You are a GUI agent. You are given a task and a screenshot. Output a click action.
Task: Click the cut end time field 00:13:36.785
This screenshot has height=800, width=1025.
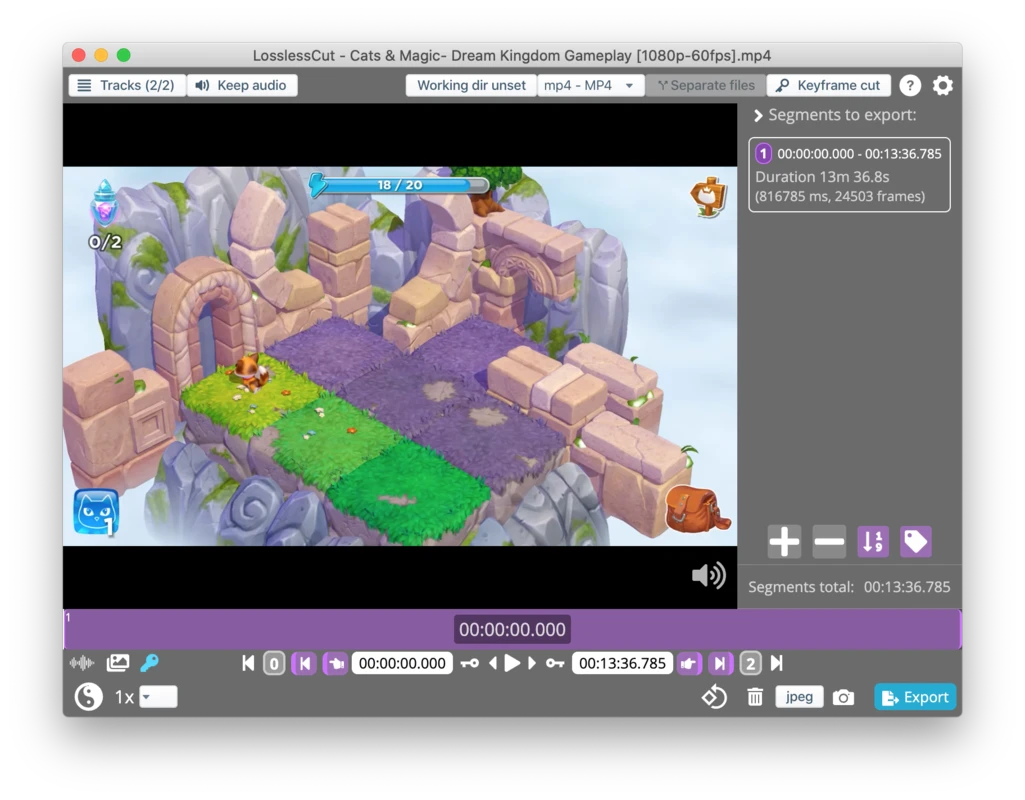point(622,663)
